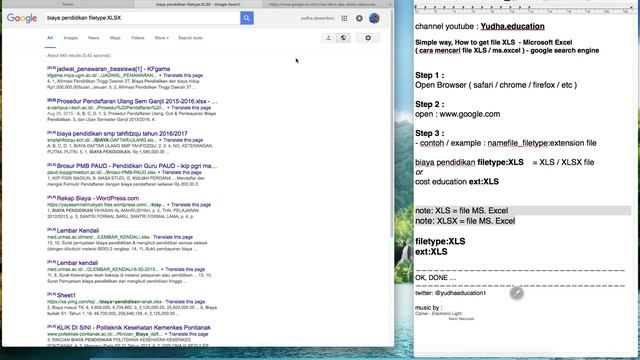Expand URL dropdown arrow of smp tahfidzqu result
640x360 pixels.
(160, 140)
